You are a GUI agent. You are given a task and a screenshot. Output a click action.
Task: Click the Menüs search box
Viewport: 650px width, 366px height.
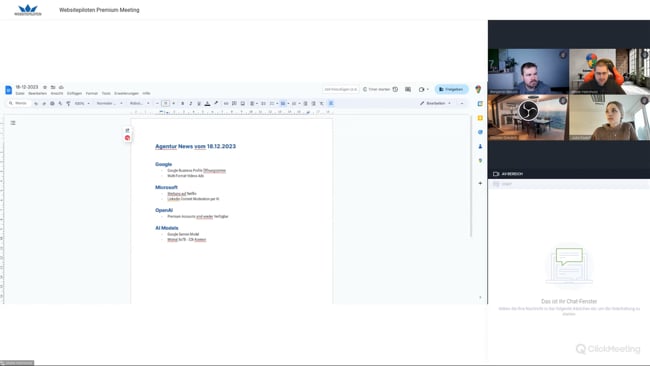pos(19,103)
